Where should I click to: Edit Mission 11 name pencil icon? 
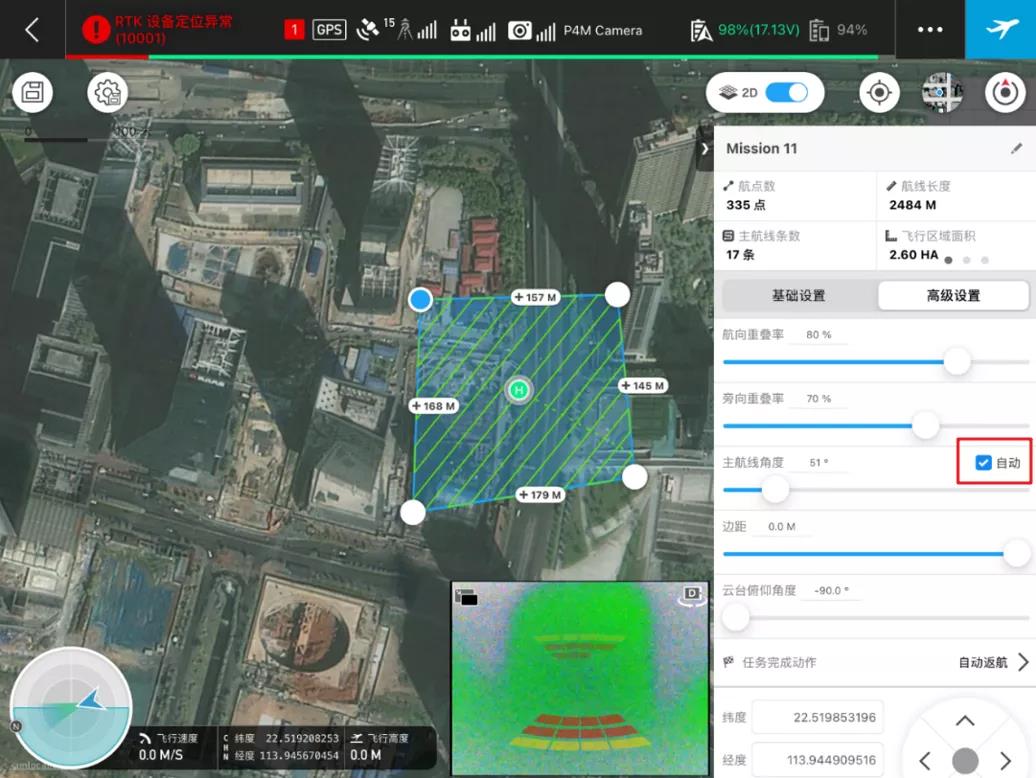(1016, 148)
